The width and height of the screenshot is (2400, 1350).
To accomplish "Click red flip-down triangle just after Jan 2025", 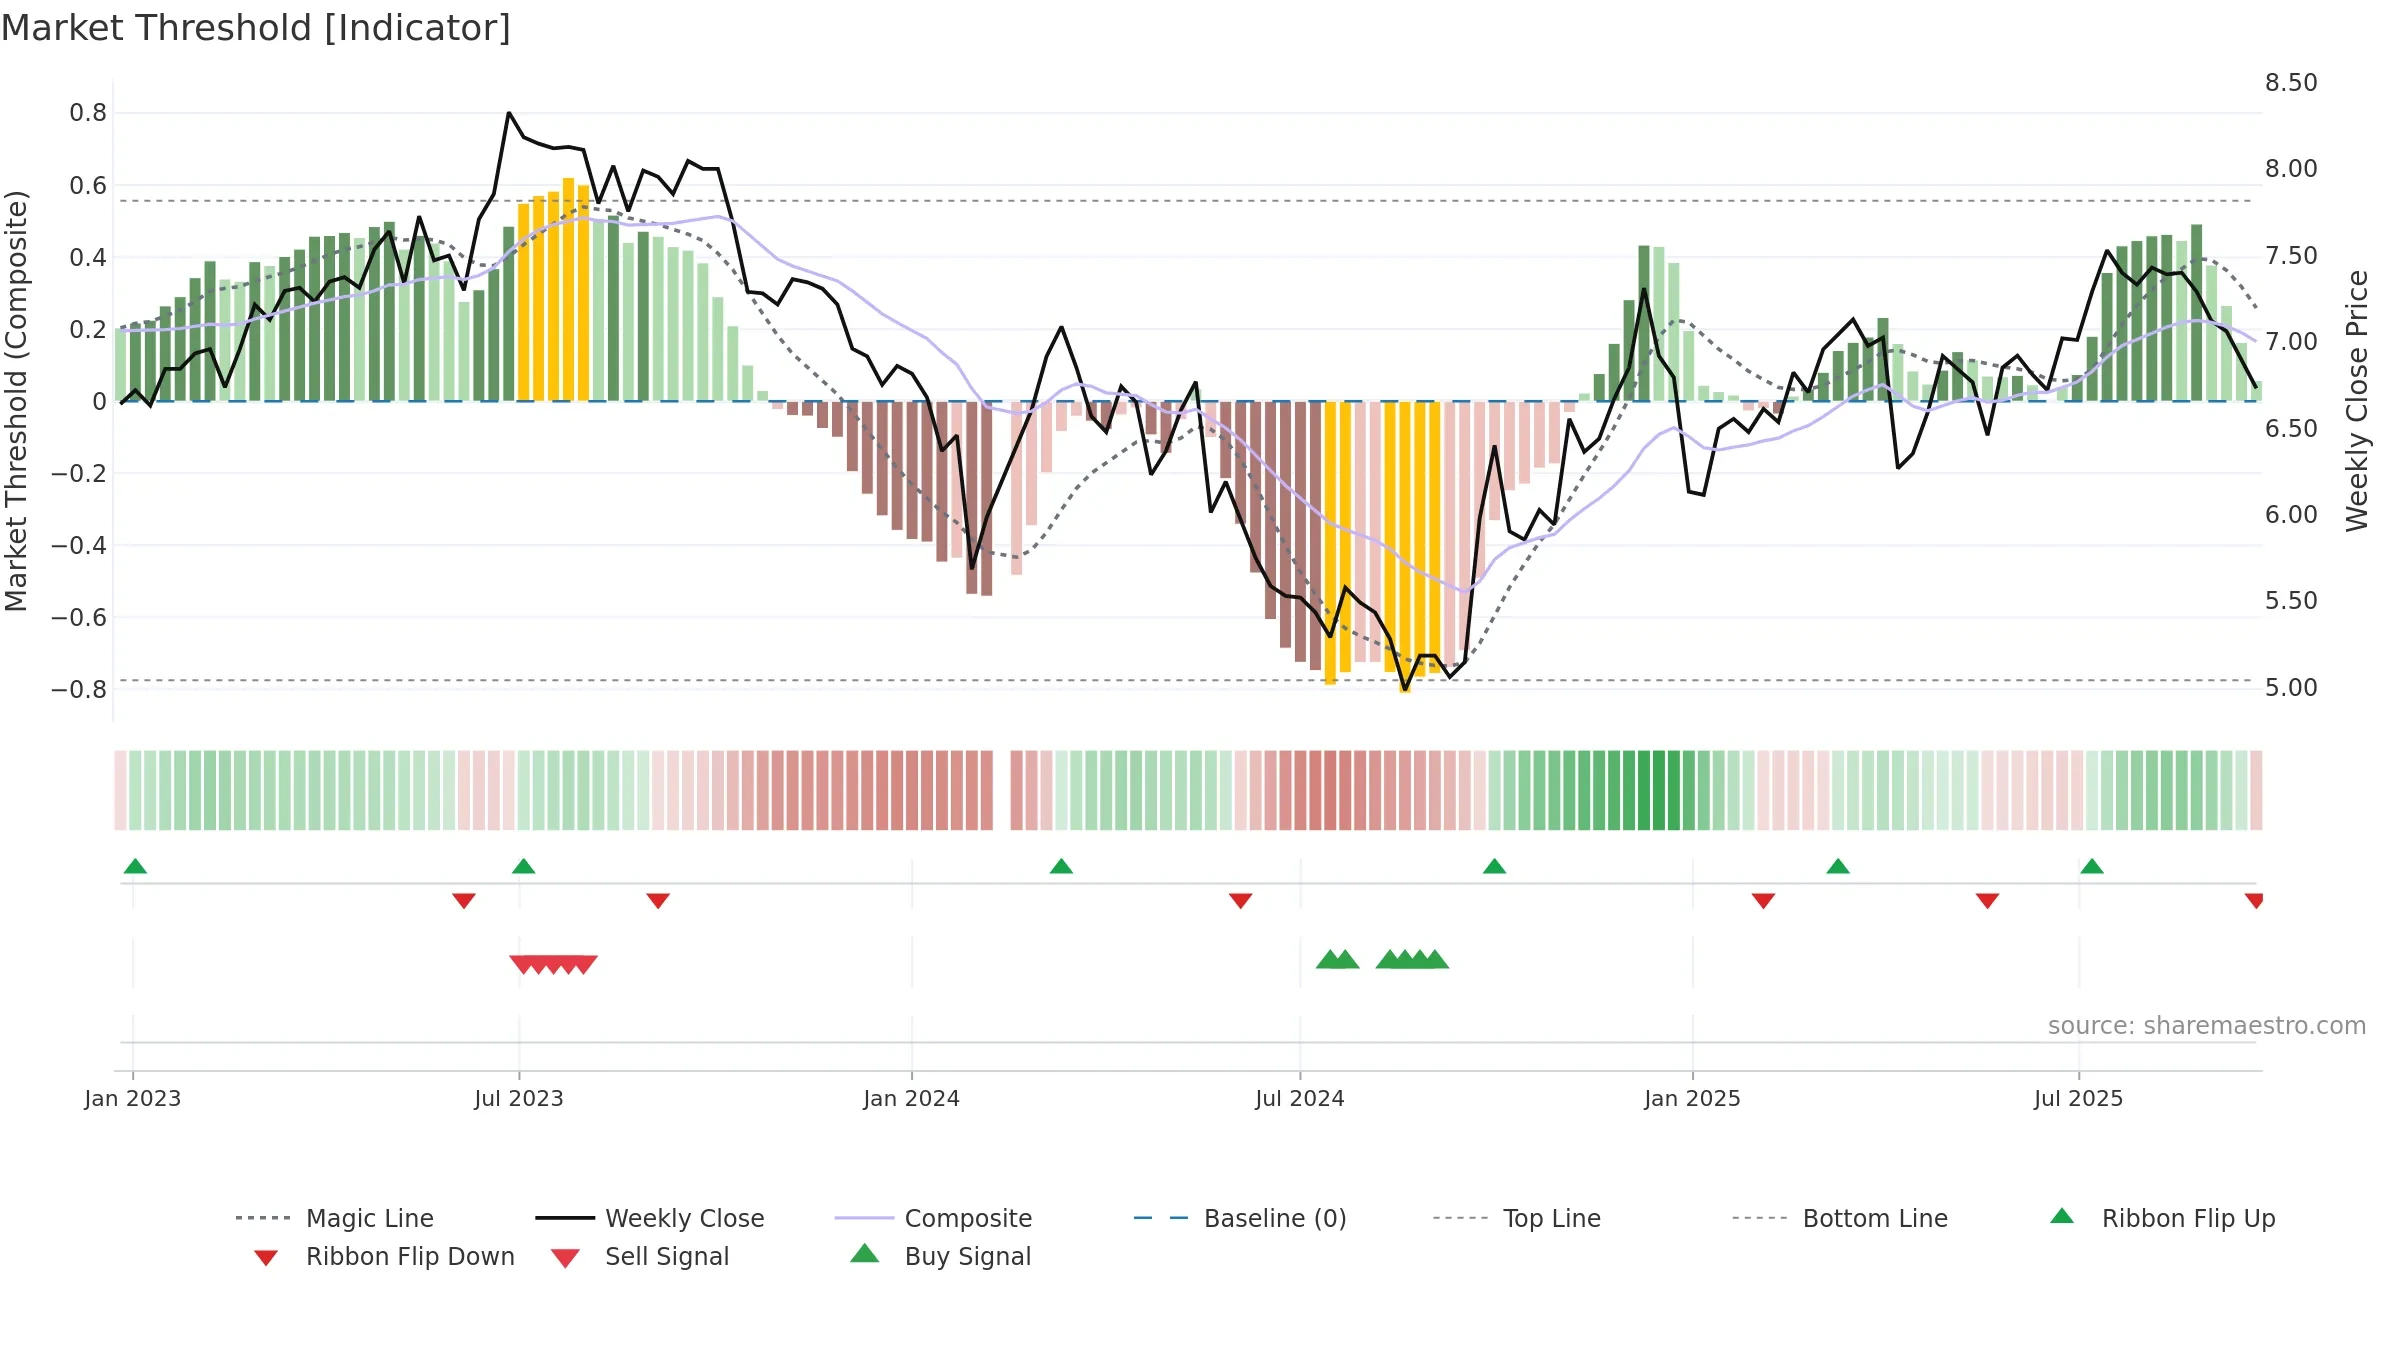I will [x=1763, y=901].
